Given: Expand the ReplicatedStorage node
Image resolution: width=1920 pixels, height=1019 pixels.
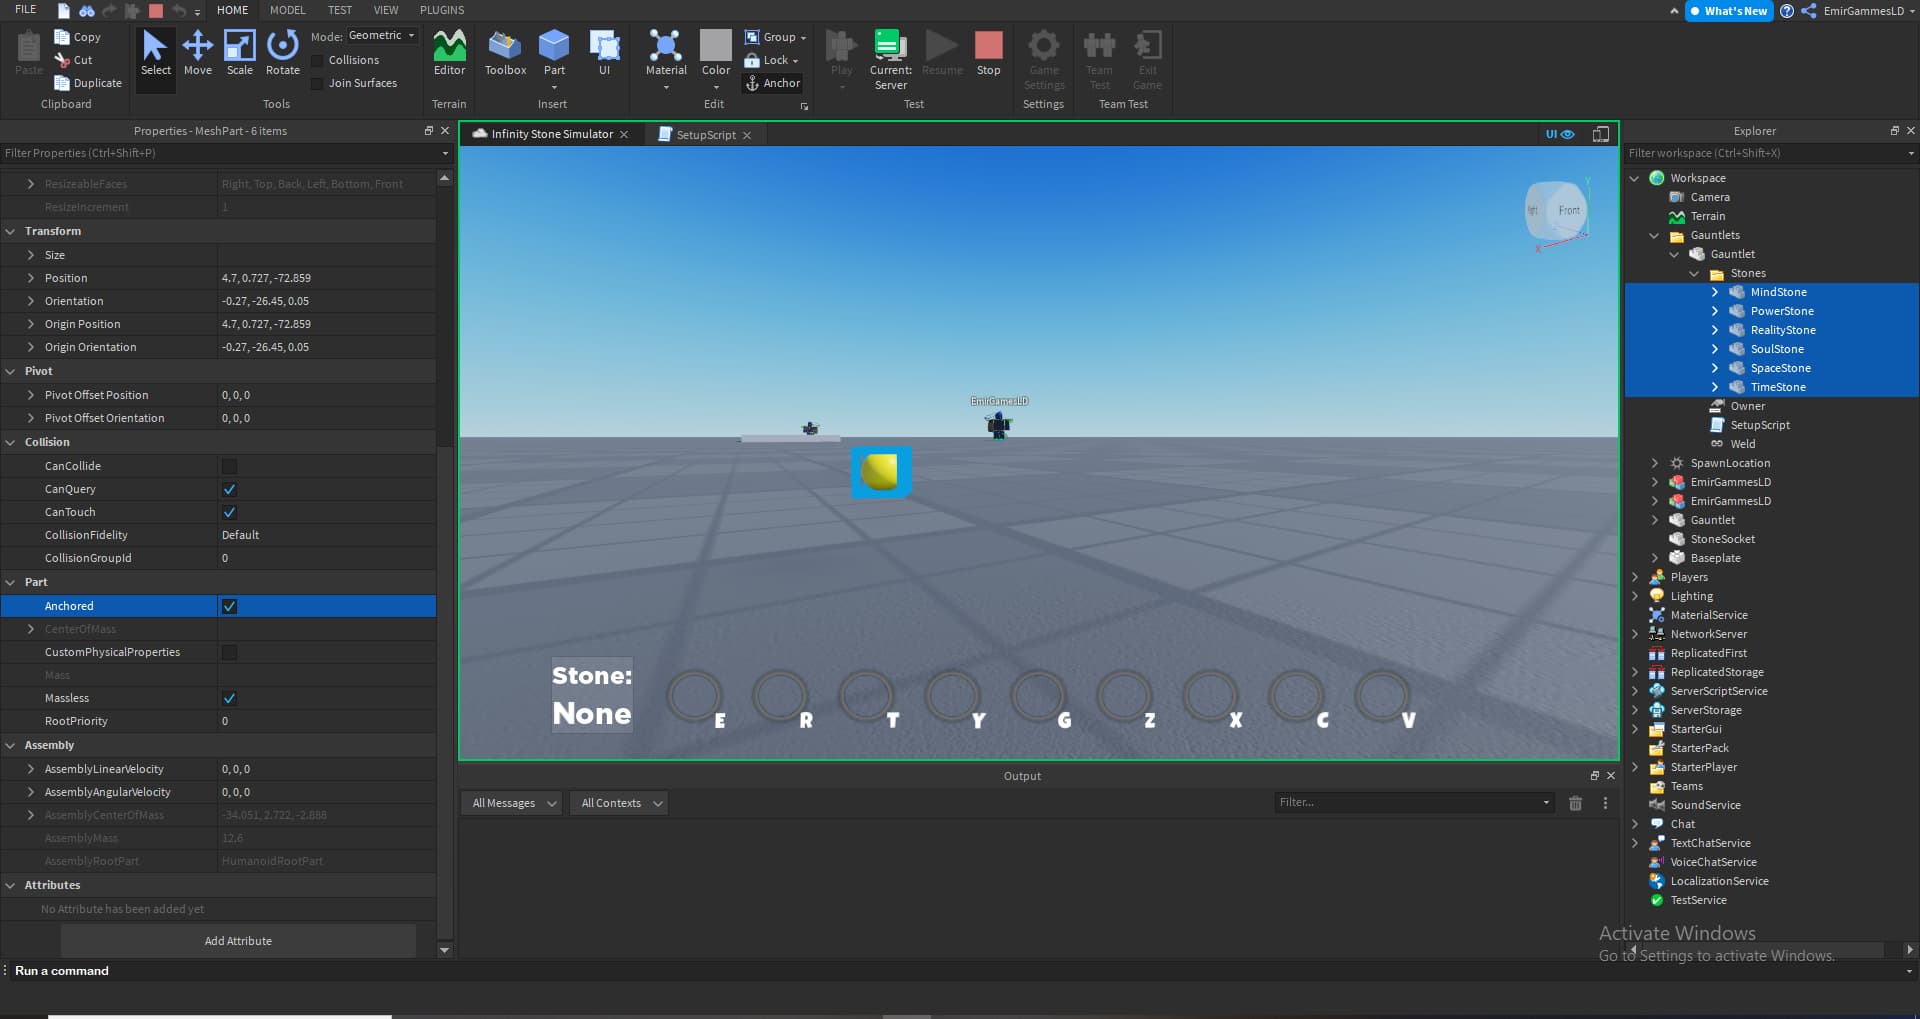Looking at the screenshot, I should (x=1634, y=672).
